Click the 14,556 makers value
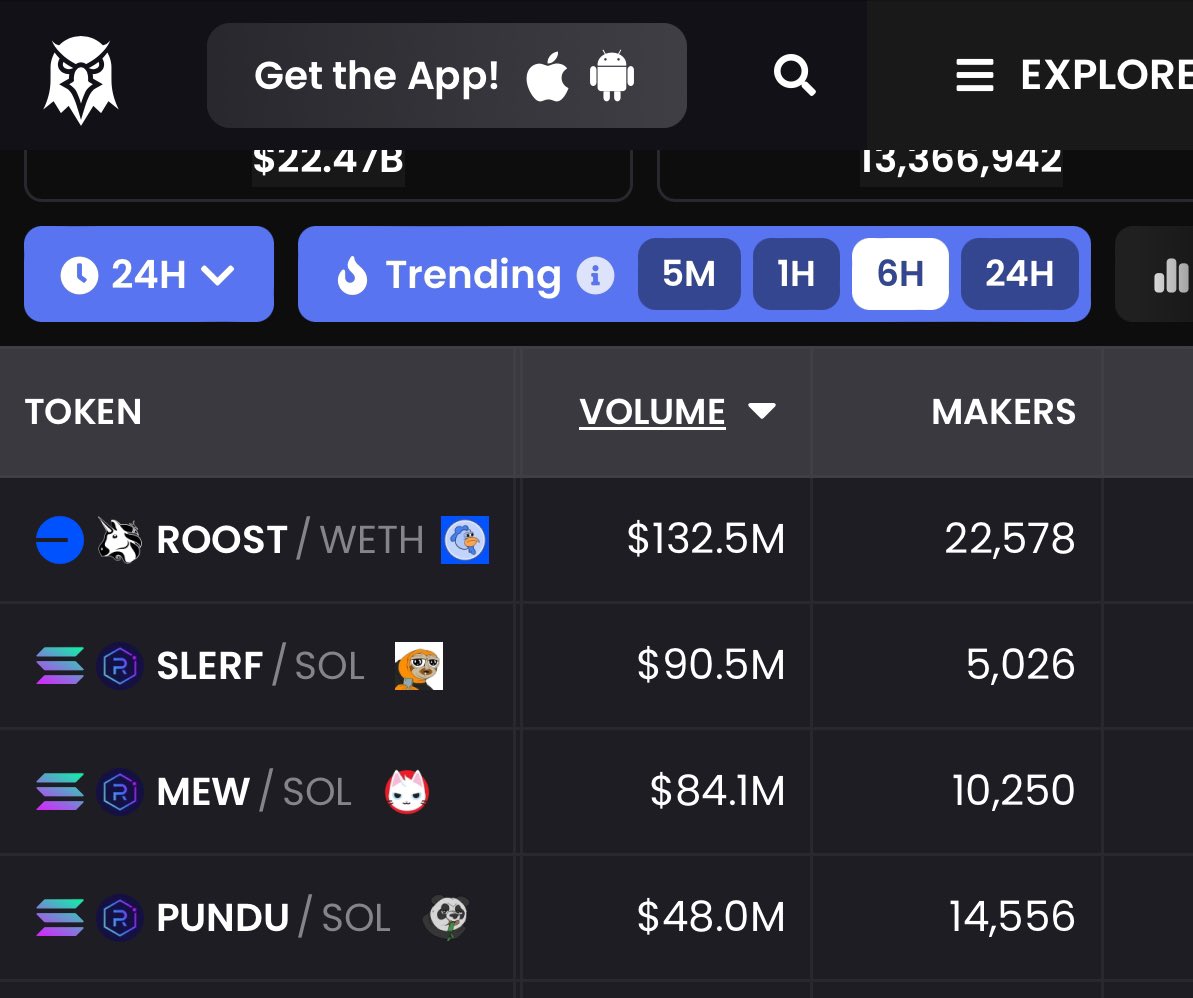The width and height of the screenshot is (1193, 998). pos(1012,917)
